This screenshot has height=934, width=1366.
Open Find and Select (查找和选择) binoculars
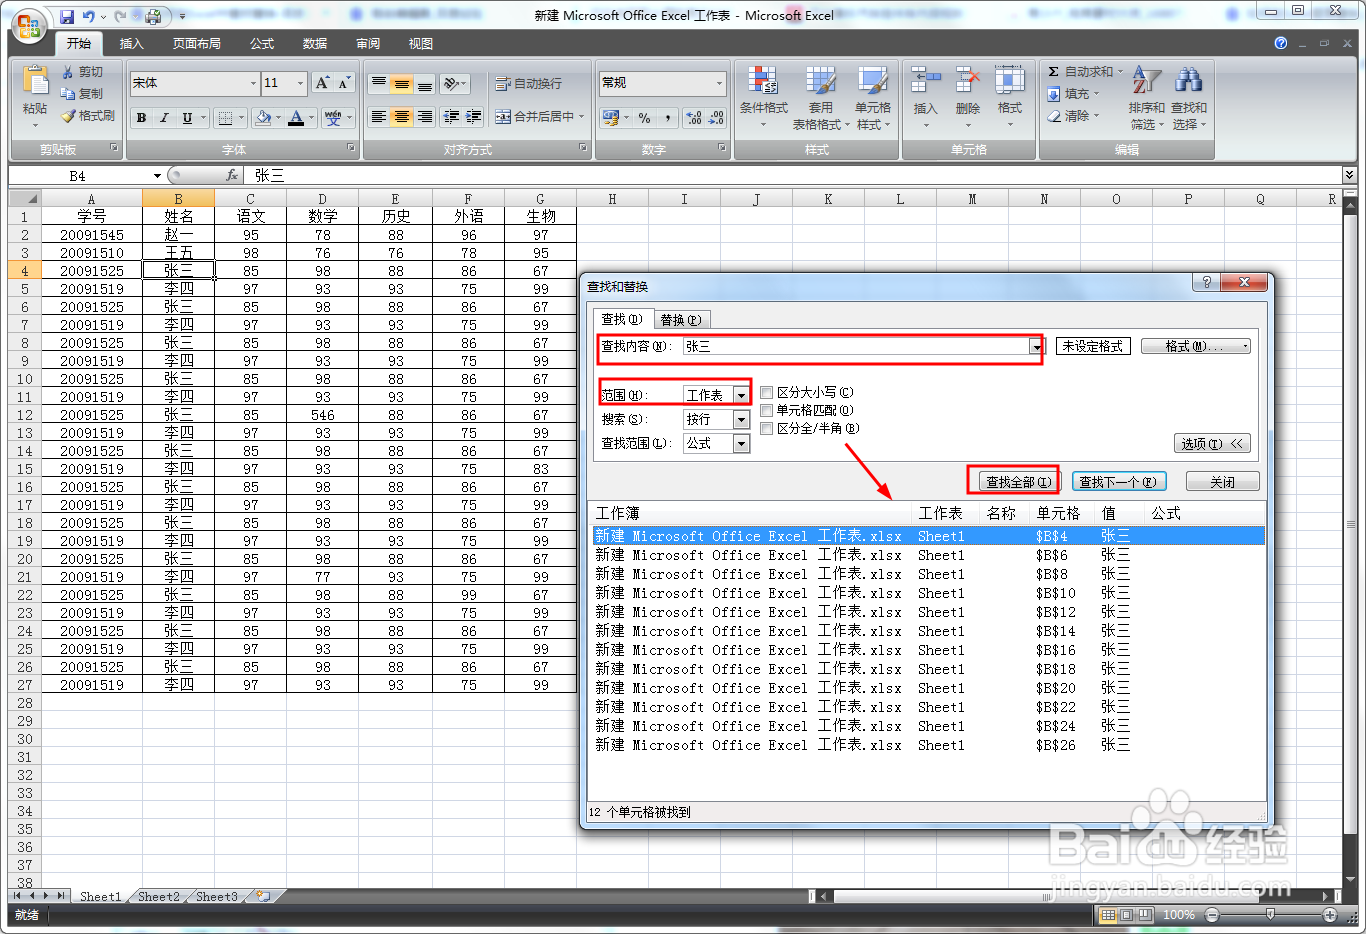tap(1189, 97)
